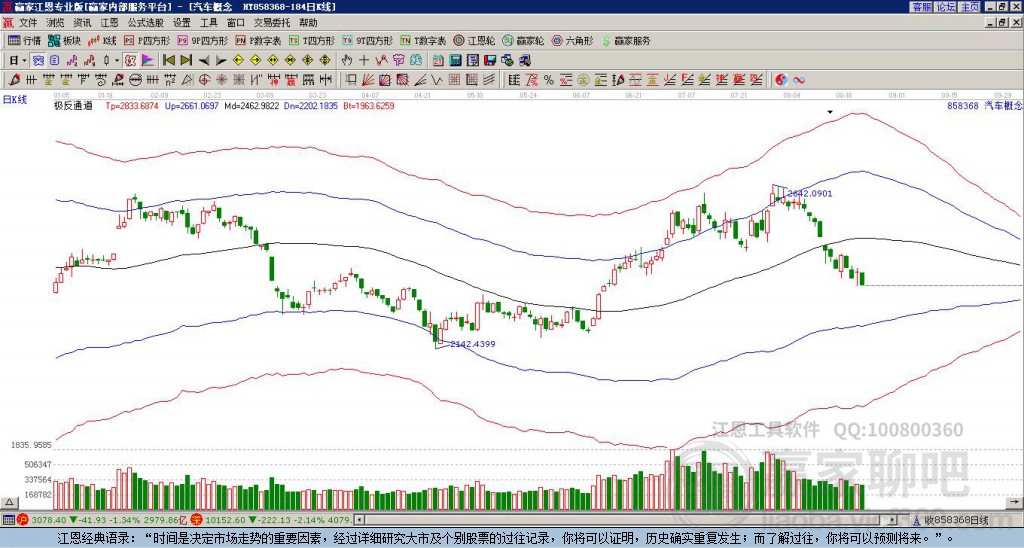Click Md=2462.9822 indicator value
This screenshot has height=548, width=1024.
pos(251,105)
